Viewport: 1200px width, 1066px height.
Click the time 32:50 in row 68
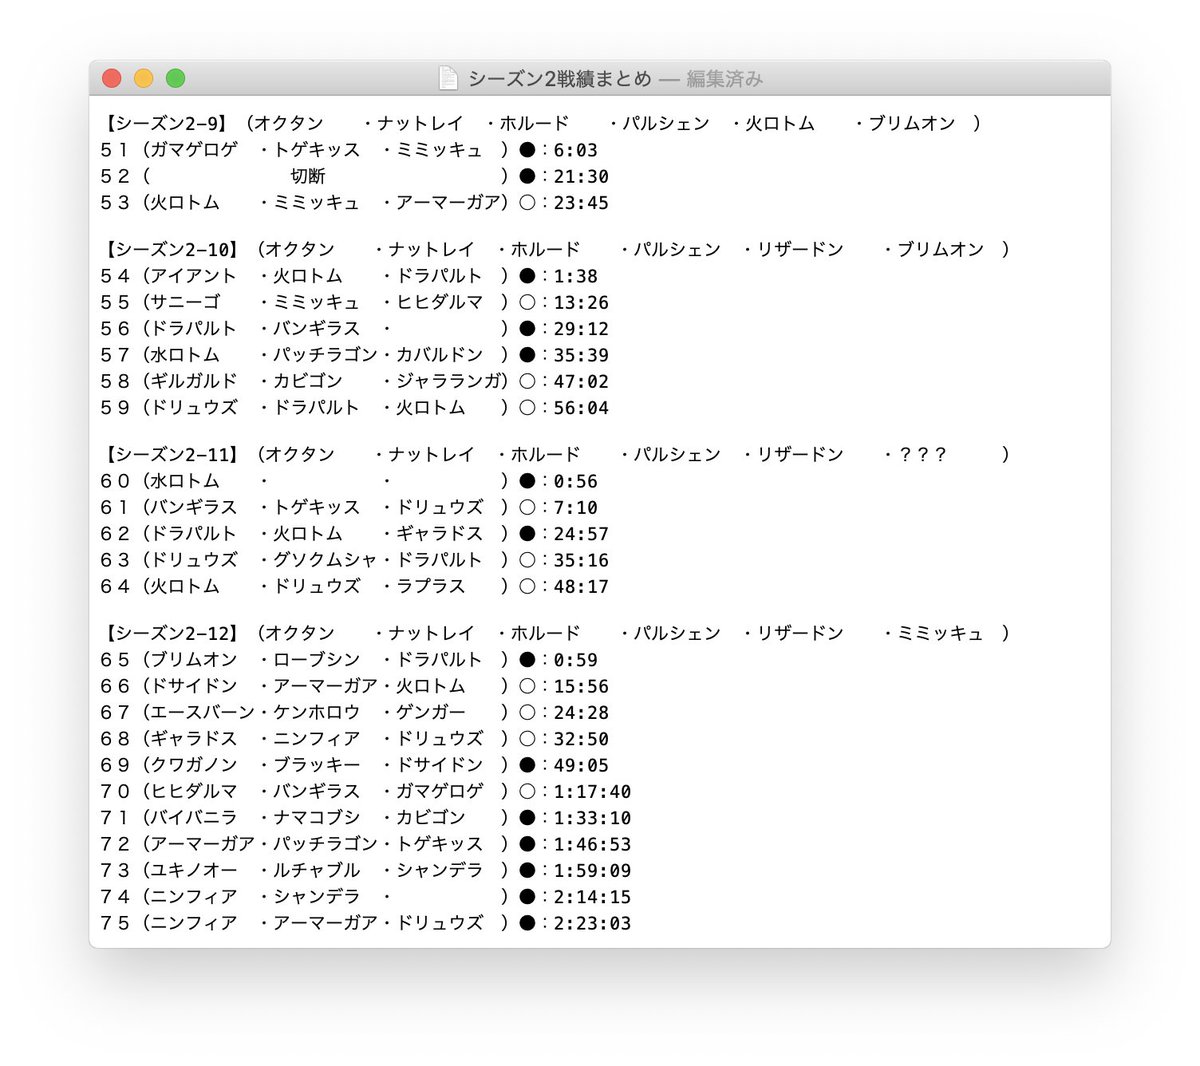(581, 739)
